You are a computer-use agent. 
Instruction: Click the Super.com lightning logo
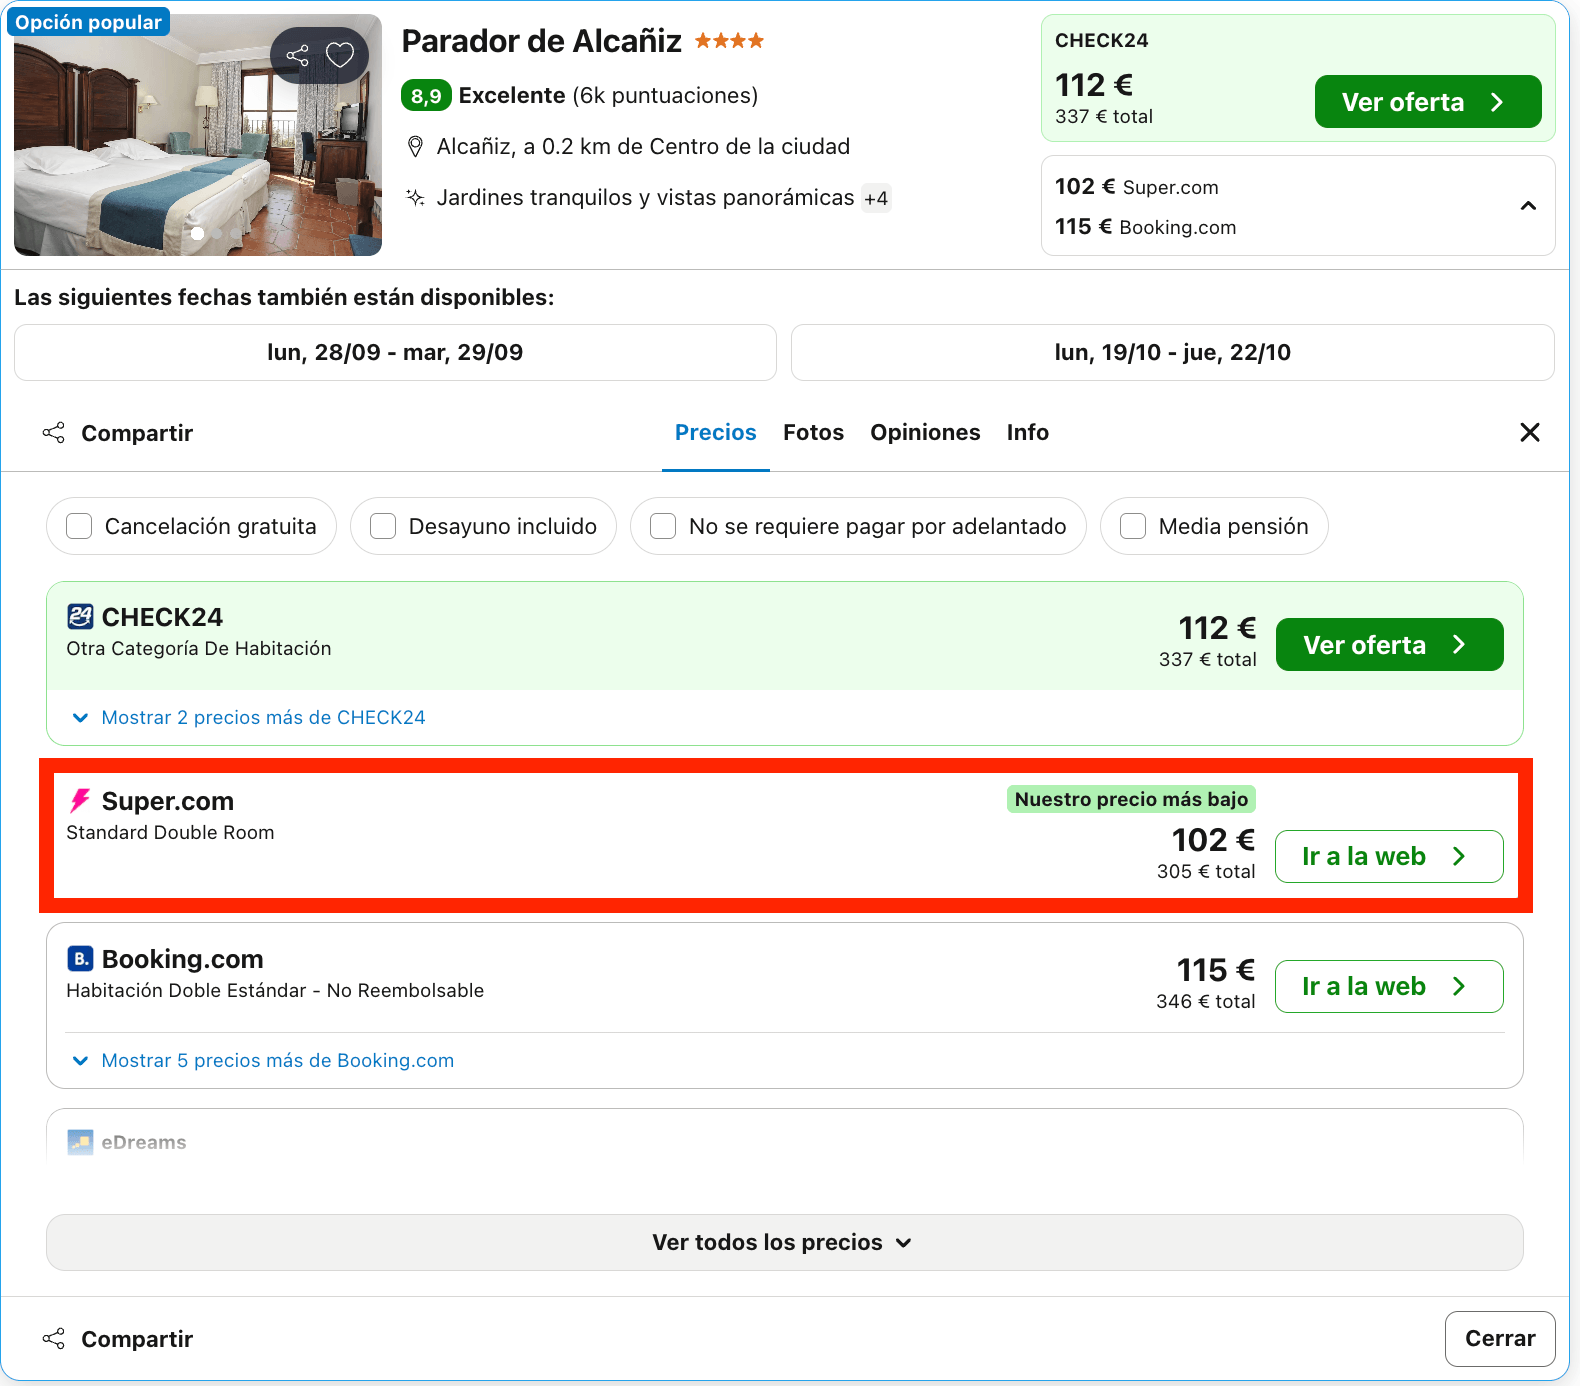(80, 800)
